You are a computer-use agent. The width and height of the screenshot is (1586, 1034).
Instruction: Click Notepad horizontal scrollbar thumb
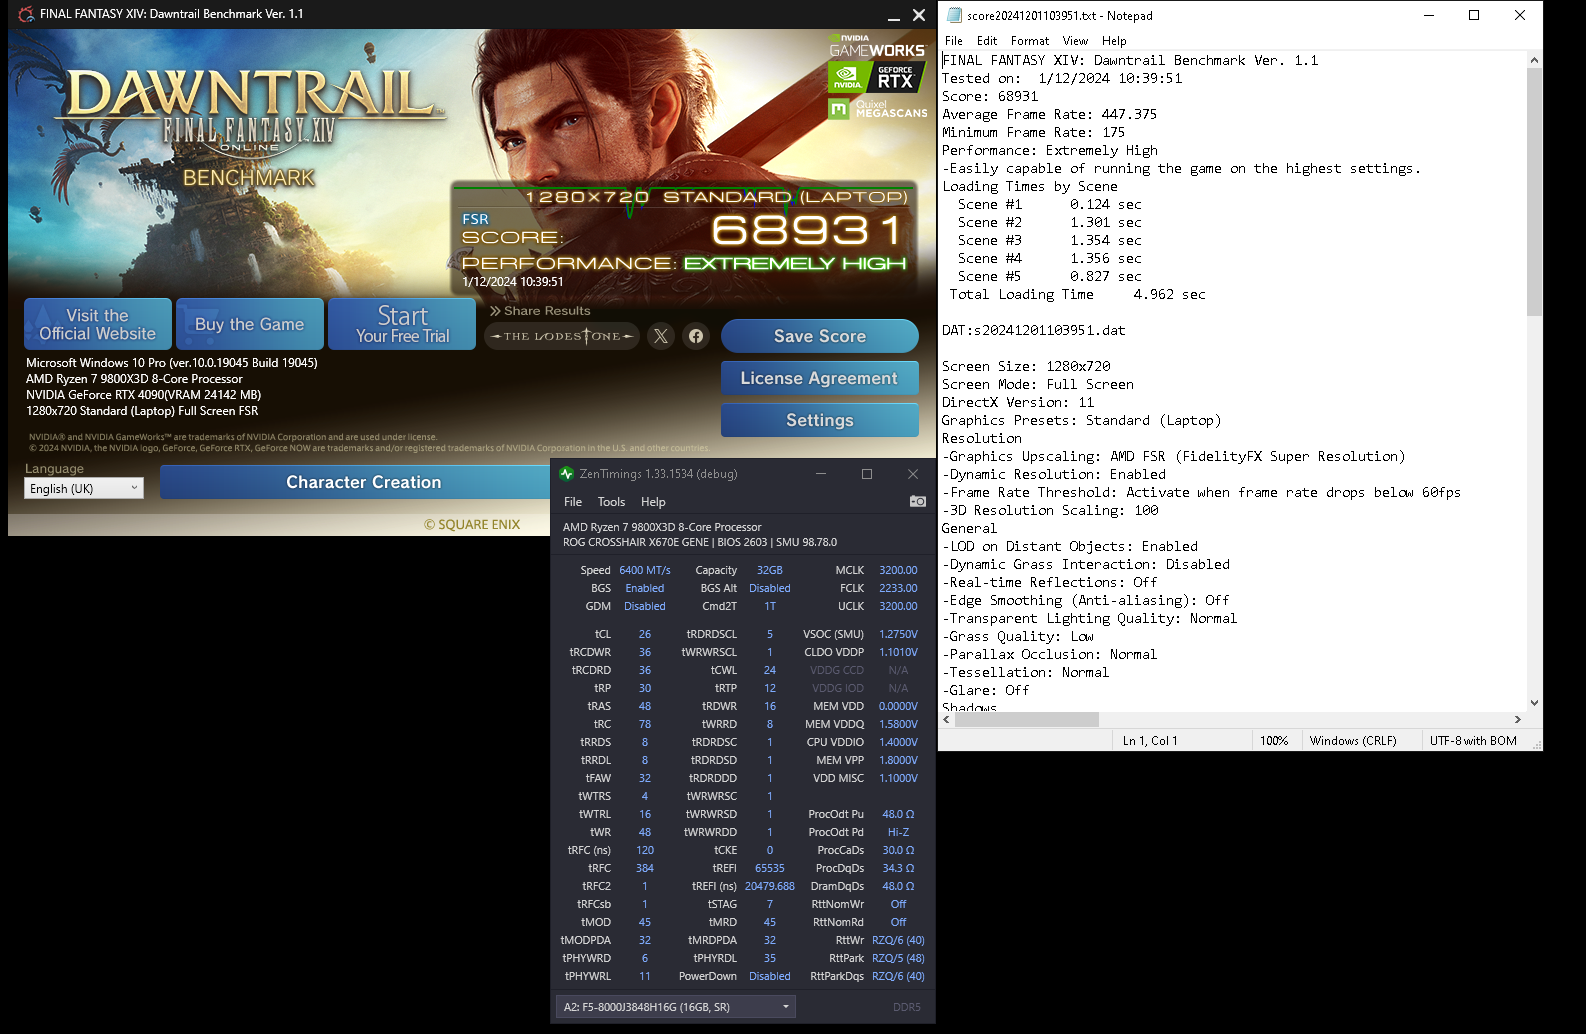click(x=1026, y=719)
